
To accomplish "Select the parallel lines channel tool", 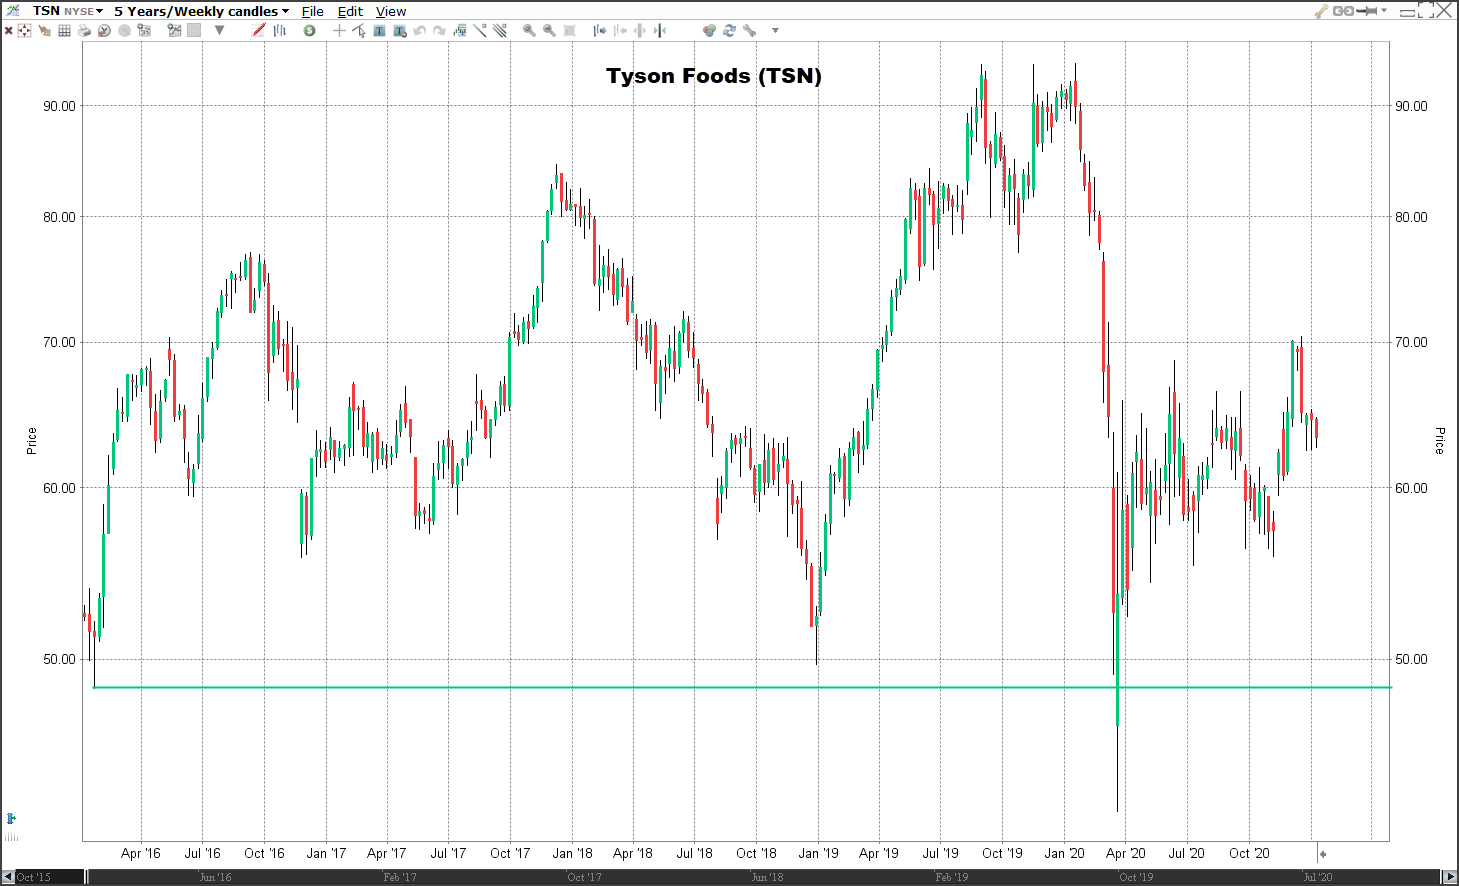I will (500, 30).
